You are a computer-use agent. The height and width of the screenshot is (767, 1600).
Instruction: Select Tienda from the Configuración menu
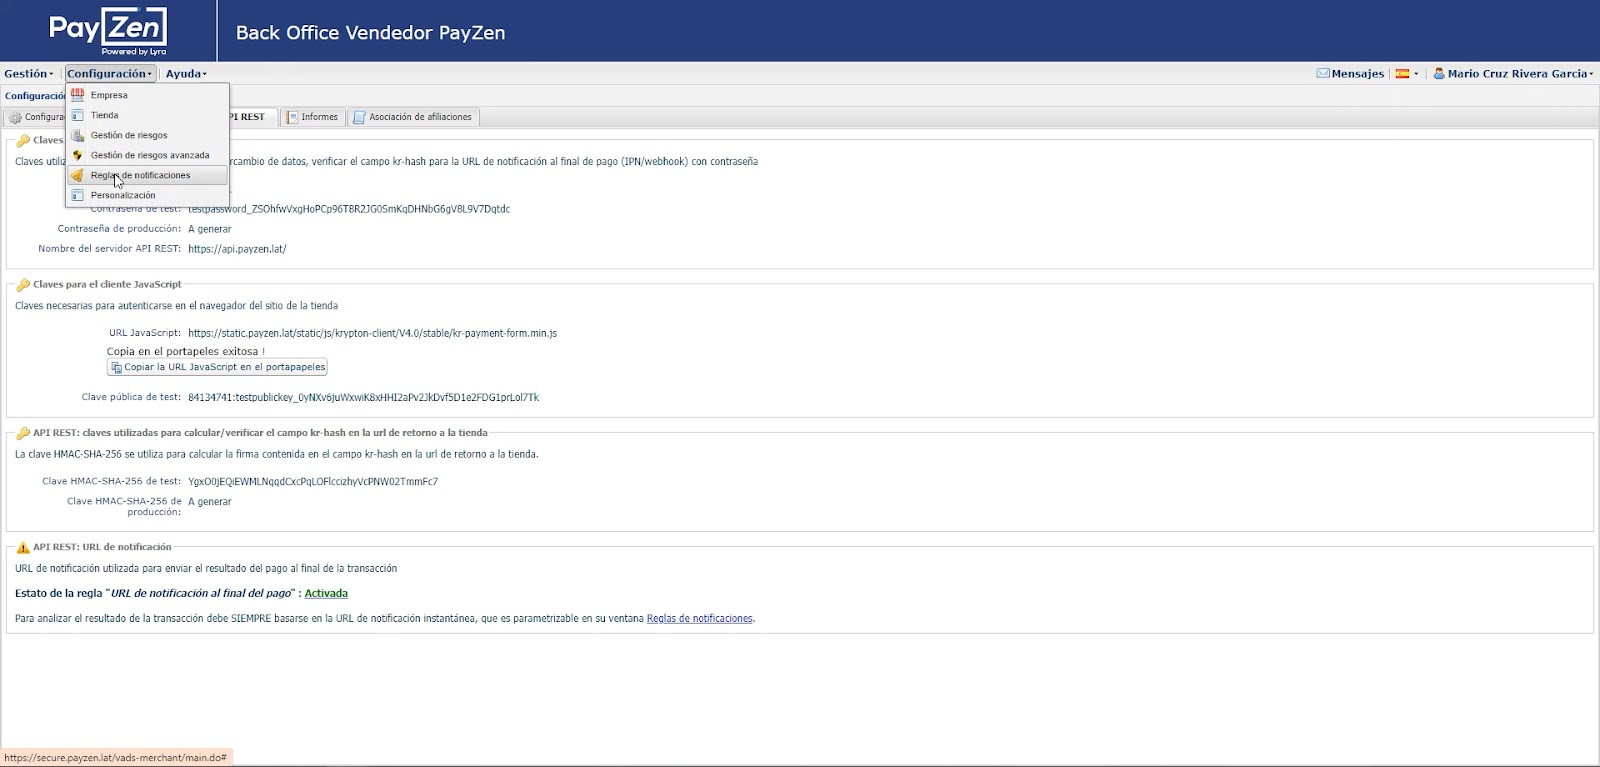pyautogui.click(x=147, y=115)
